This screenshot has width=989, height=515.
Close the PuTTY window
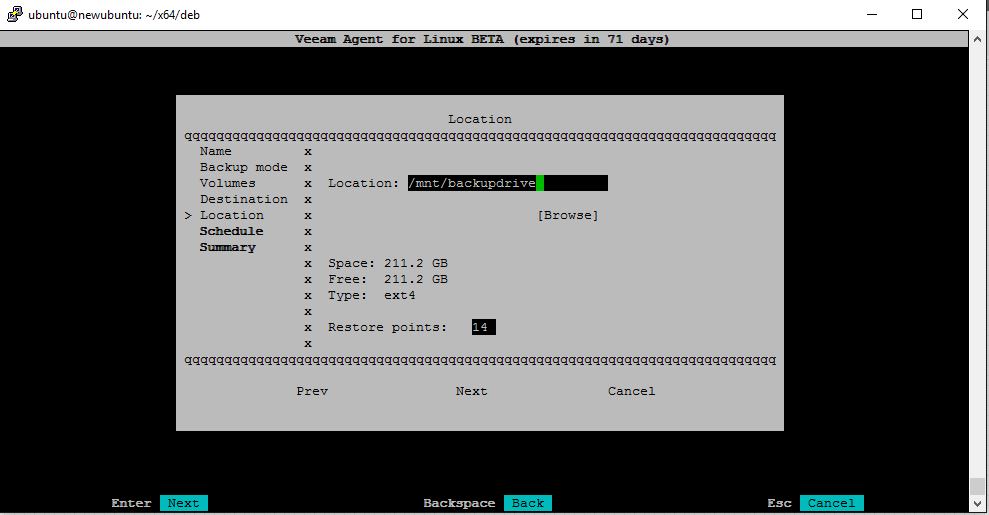(963, 14)
